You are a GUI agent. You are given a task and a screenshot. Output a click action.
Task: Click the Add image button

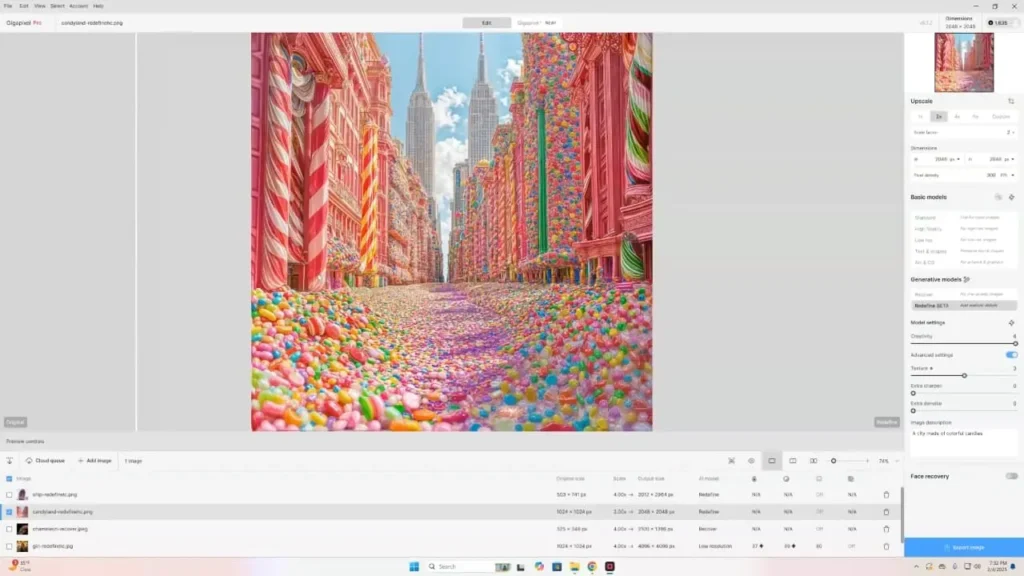point(94,461)
